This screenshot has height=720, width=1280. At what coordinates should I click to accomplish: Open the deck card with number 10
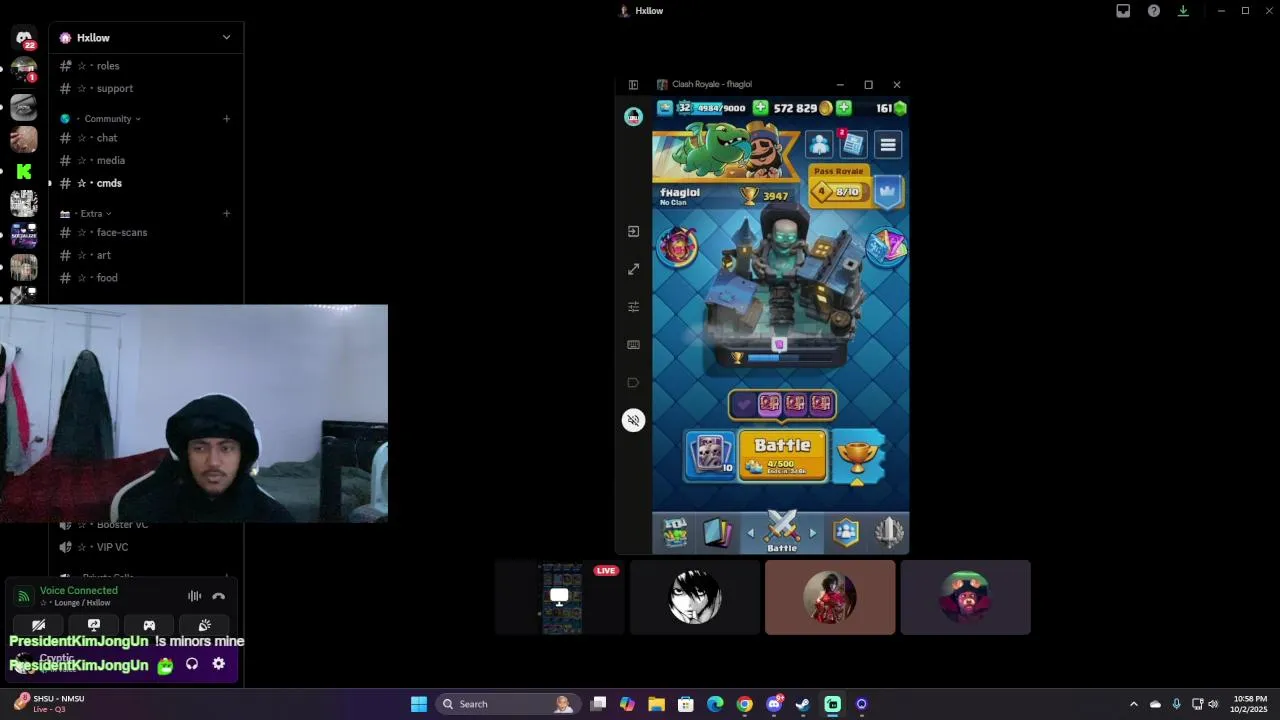click(x=711, y=455)
